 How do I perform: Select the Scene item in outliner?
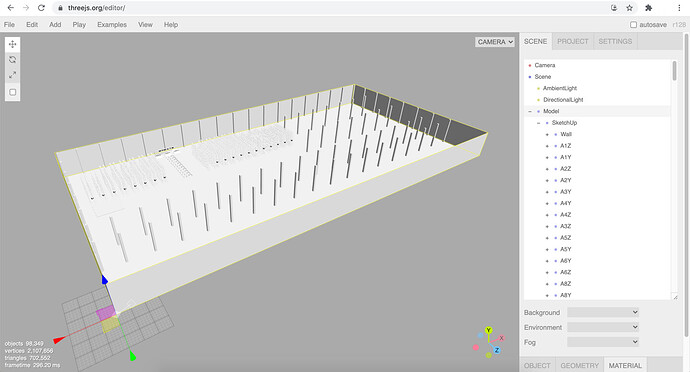597,77
